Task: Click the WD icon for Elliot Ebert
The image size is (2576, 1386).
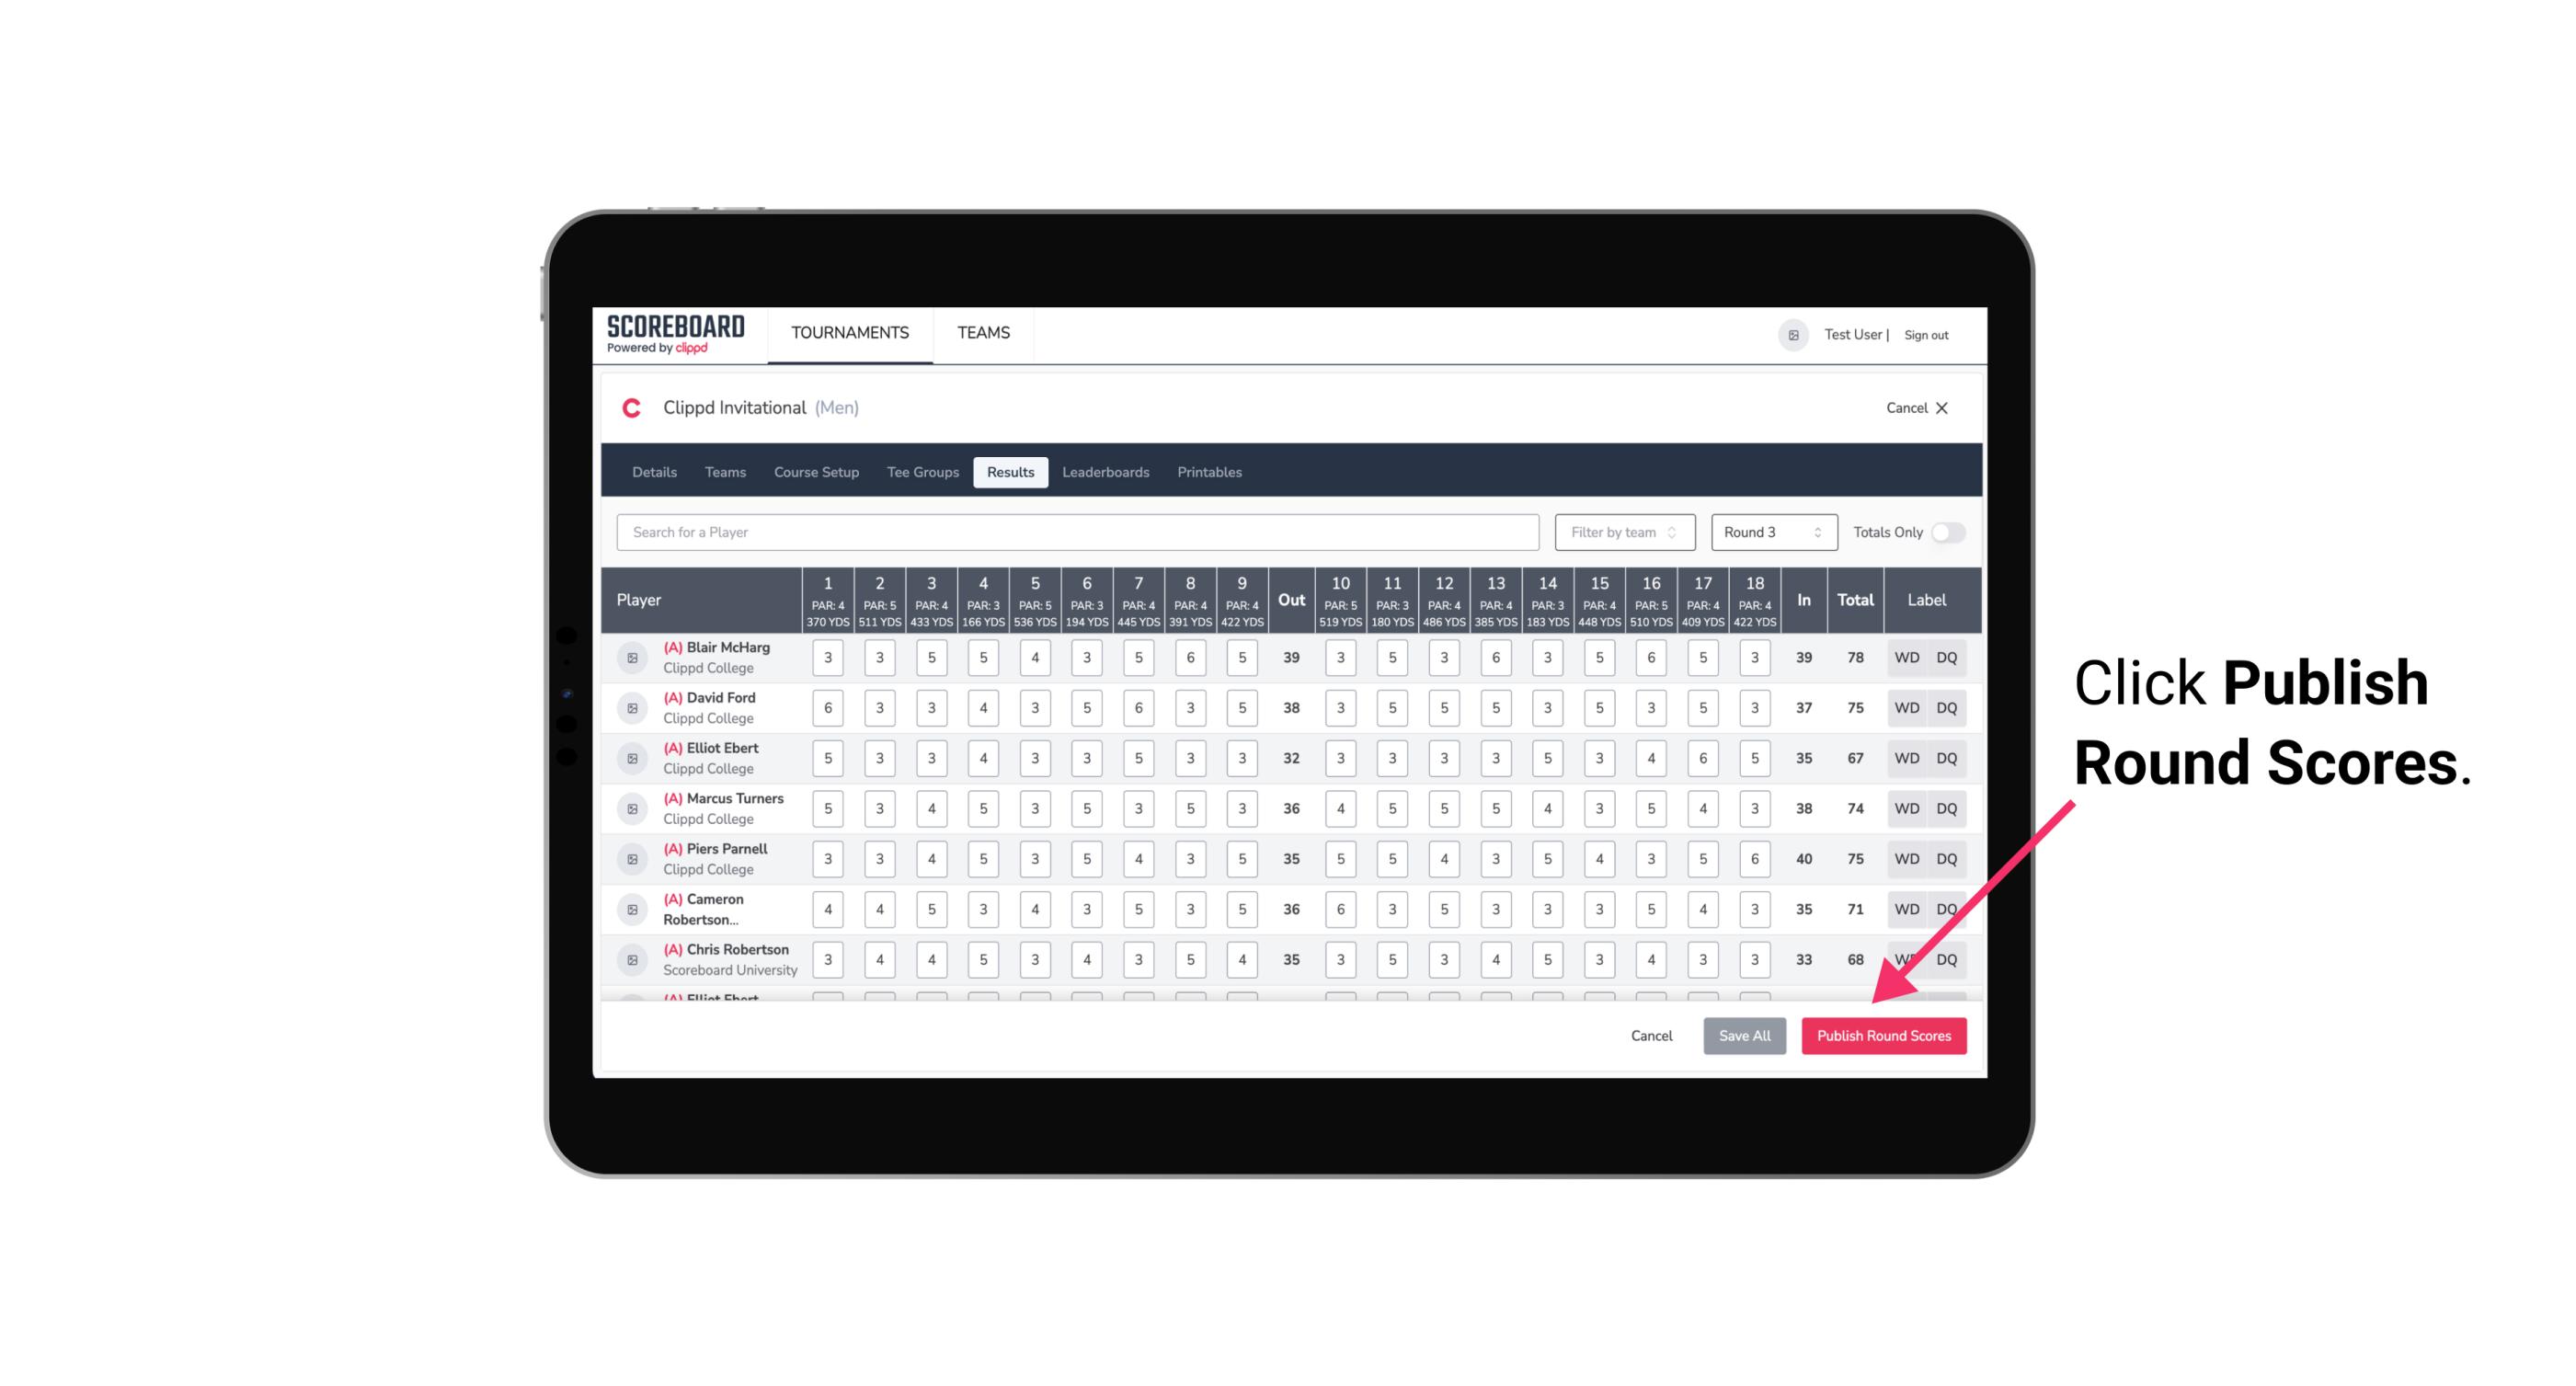Action: pyautogui.click(x=1906, y=758)
